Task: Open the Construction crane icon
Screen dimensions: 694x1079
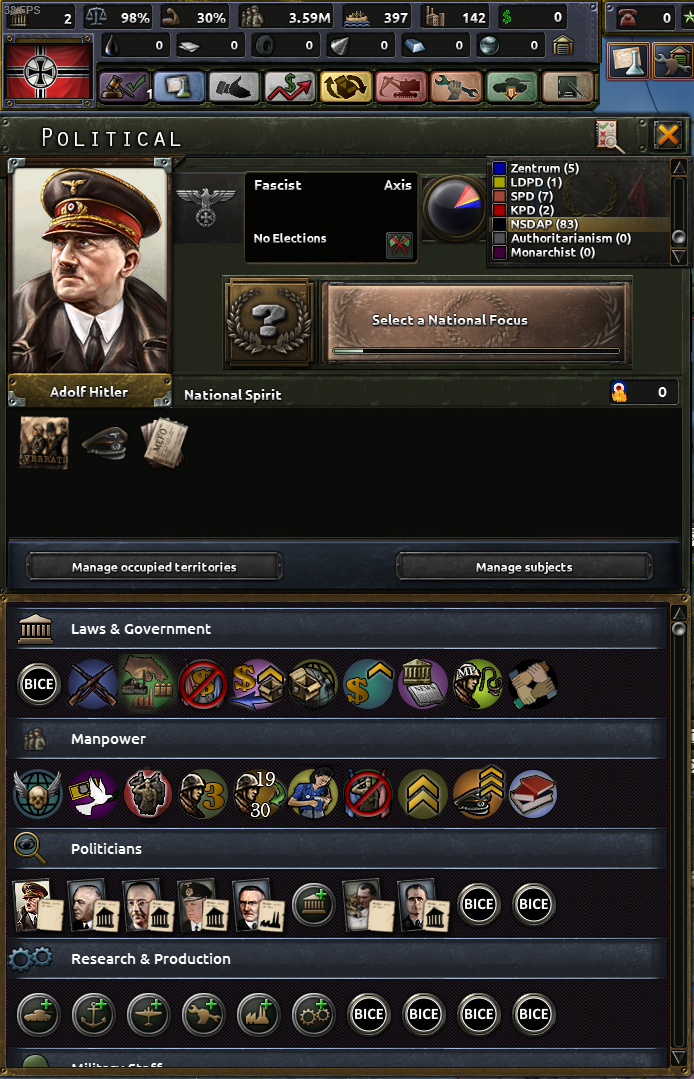Action: coord(400,87)
